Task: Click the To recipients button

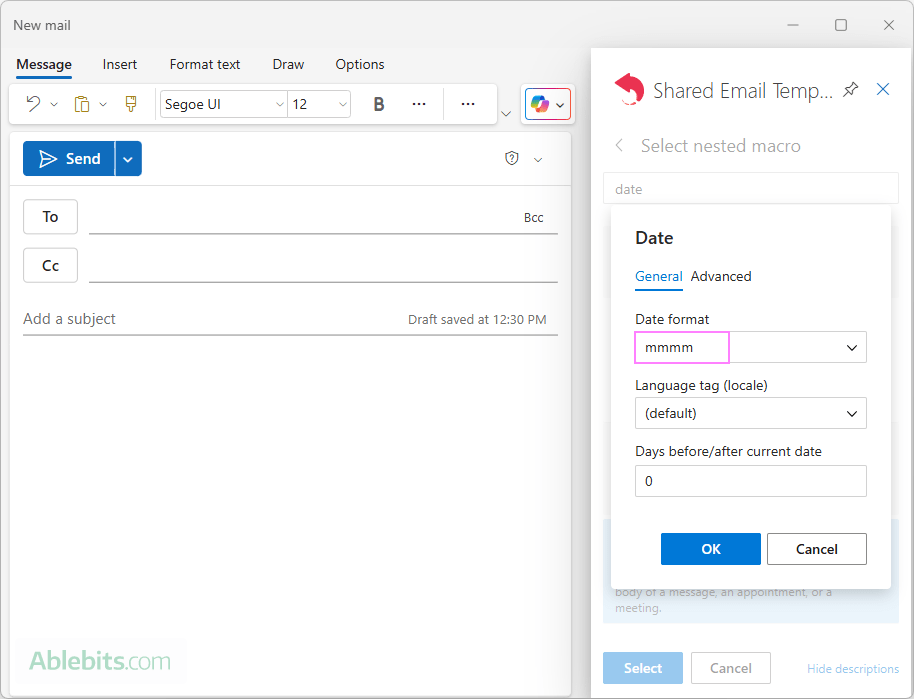Action: click(x=50, y=217)
